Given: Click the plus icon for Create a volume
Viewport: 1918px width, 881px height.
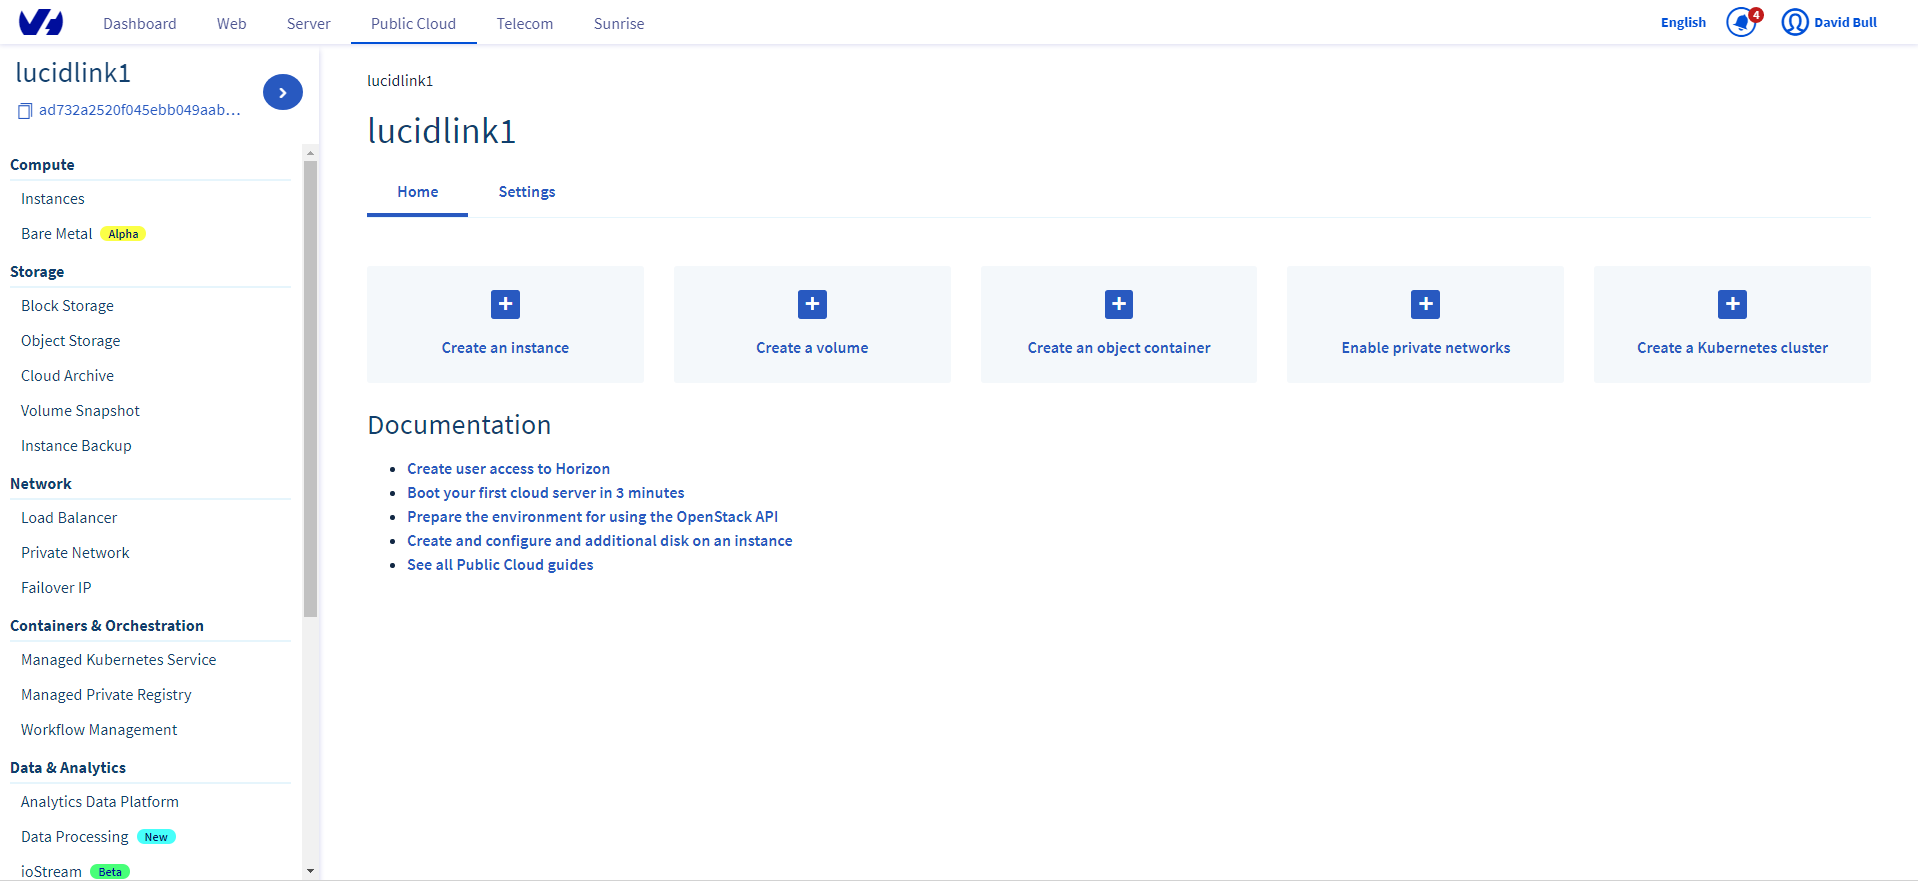Looking at the screenshot, I should click(x=812, y=304).
